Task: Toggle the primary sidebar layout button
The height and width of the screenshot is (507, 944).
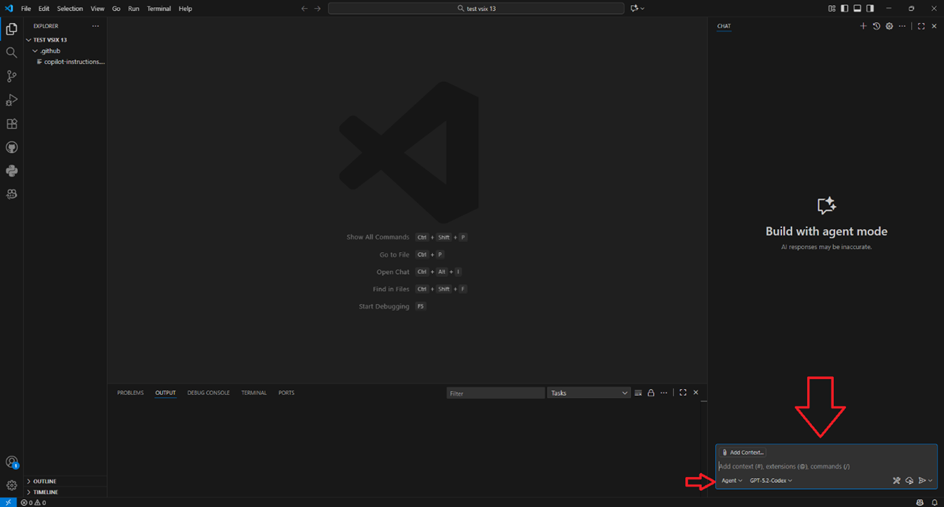Action: click(x=844, y=8)
